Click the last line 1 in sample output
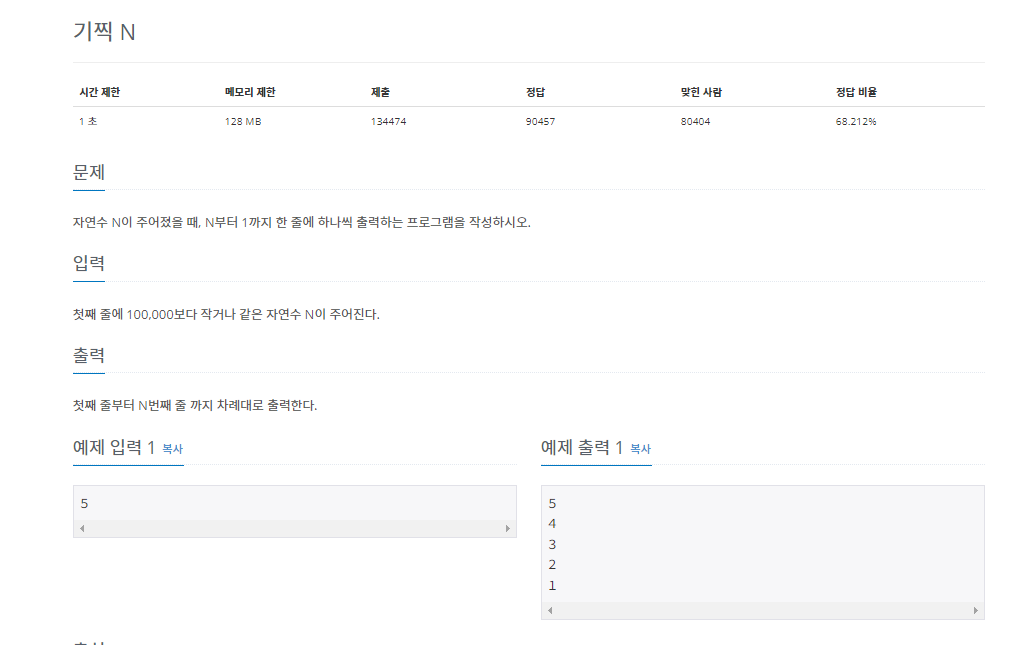1012x645 pixels. pos(552,586)
